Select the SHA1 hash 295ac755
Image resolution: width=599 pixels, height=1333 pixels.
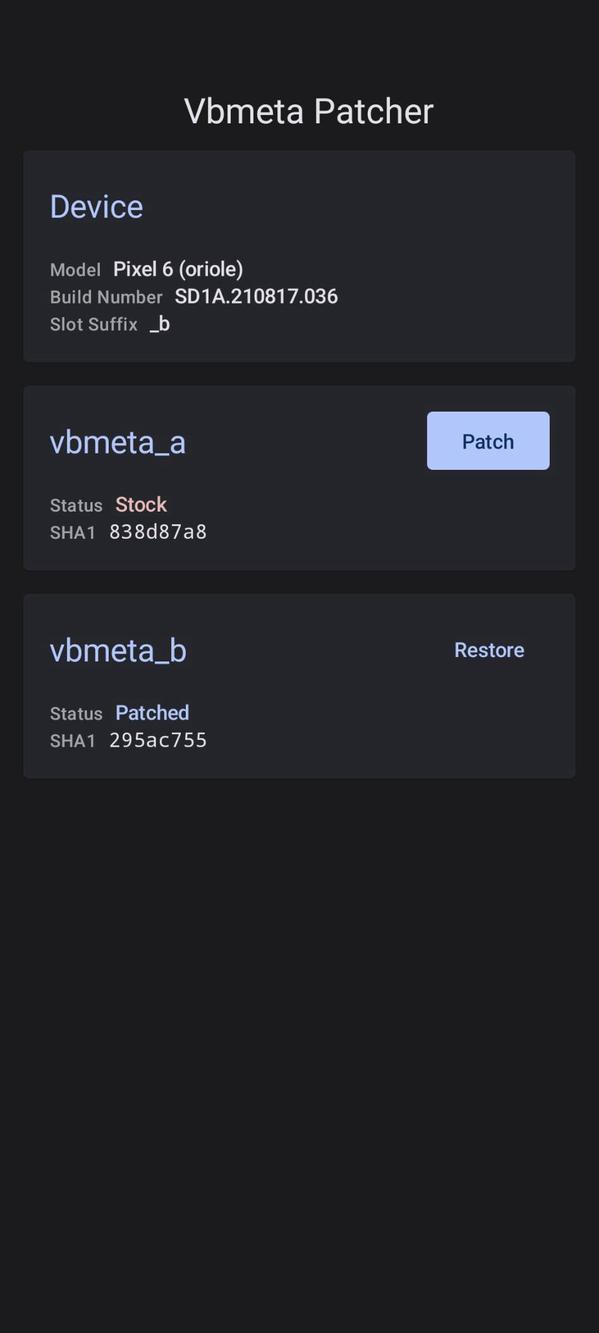click(x=157, y=740)
